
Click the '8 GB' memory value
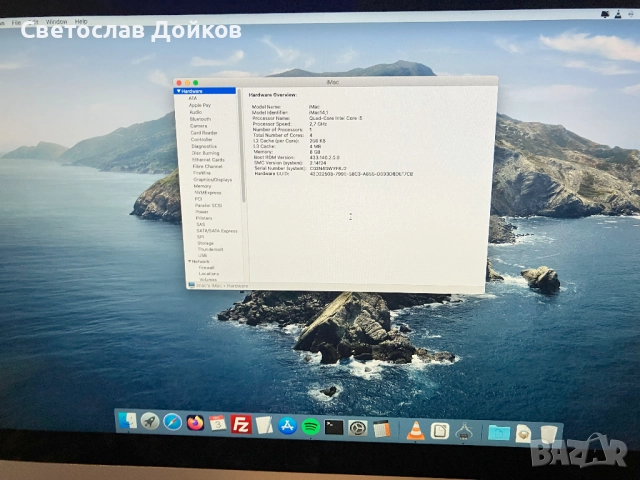pyautogui.click(x=315, y=152)
